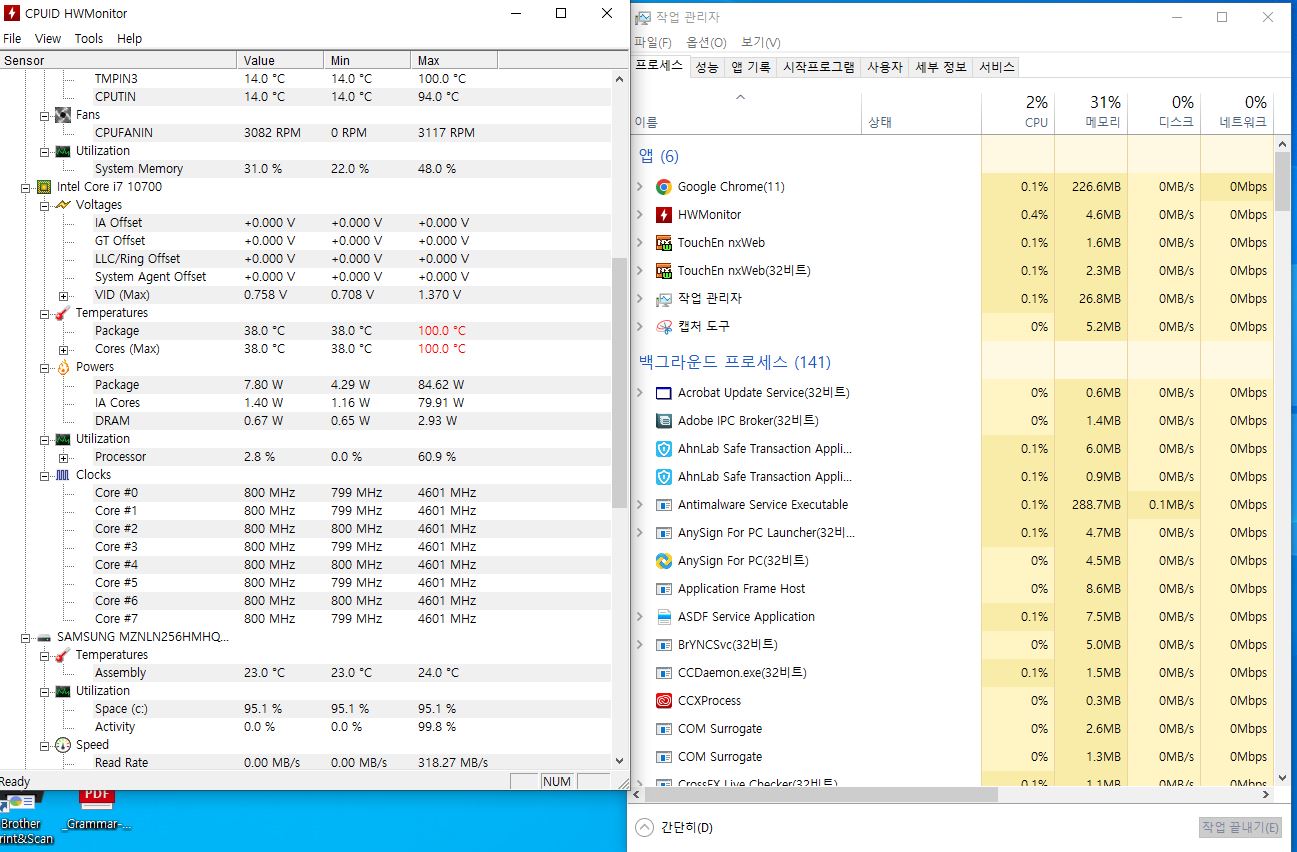The height and width of the screenshot is (852, 1297).
Task: Expand the Cores (Max) temperature node
Action: click(x=64, y=349)
